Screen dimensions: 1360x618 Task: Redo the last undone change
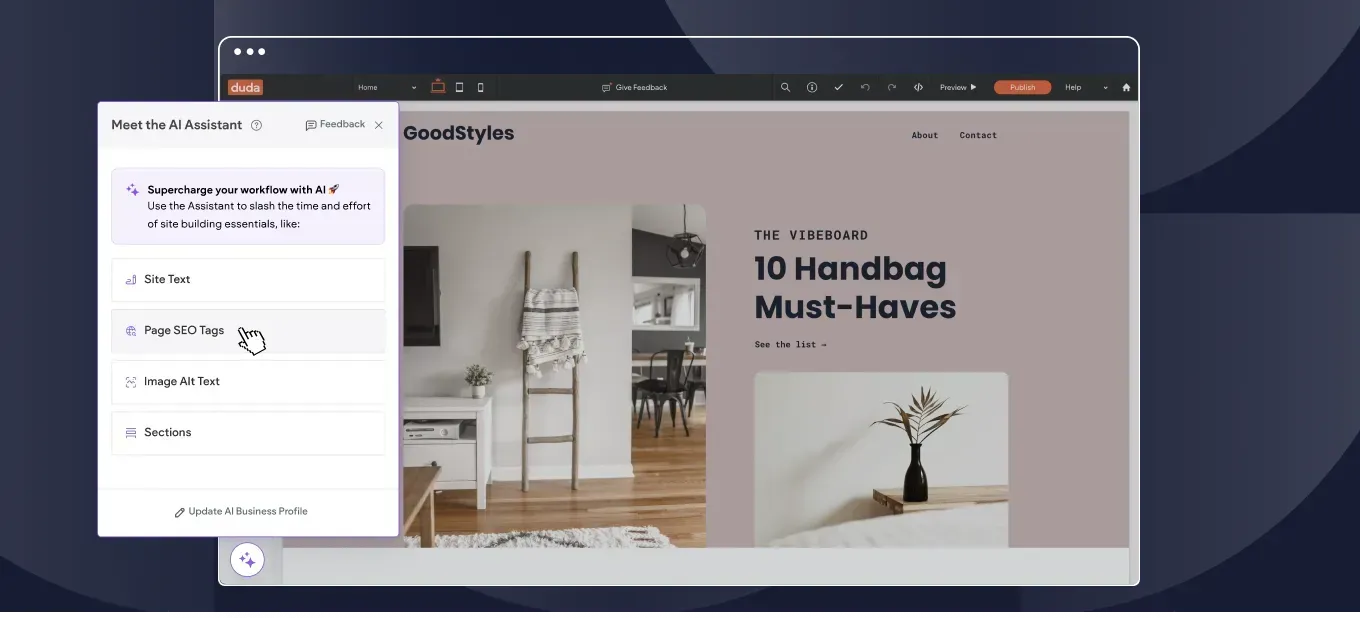[x=892, y=87]
